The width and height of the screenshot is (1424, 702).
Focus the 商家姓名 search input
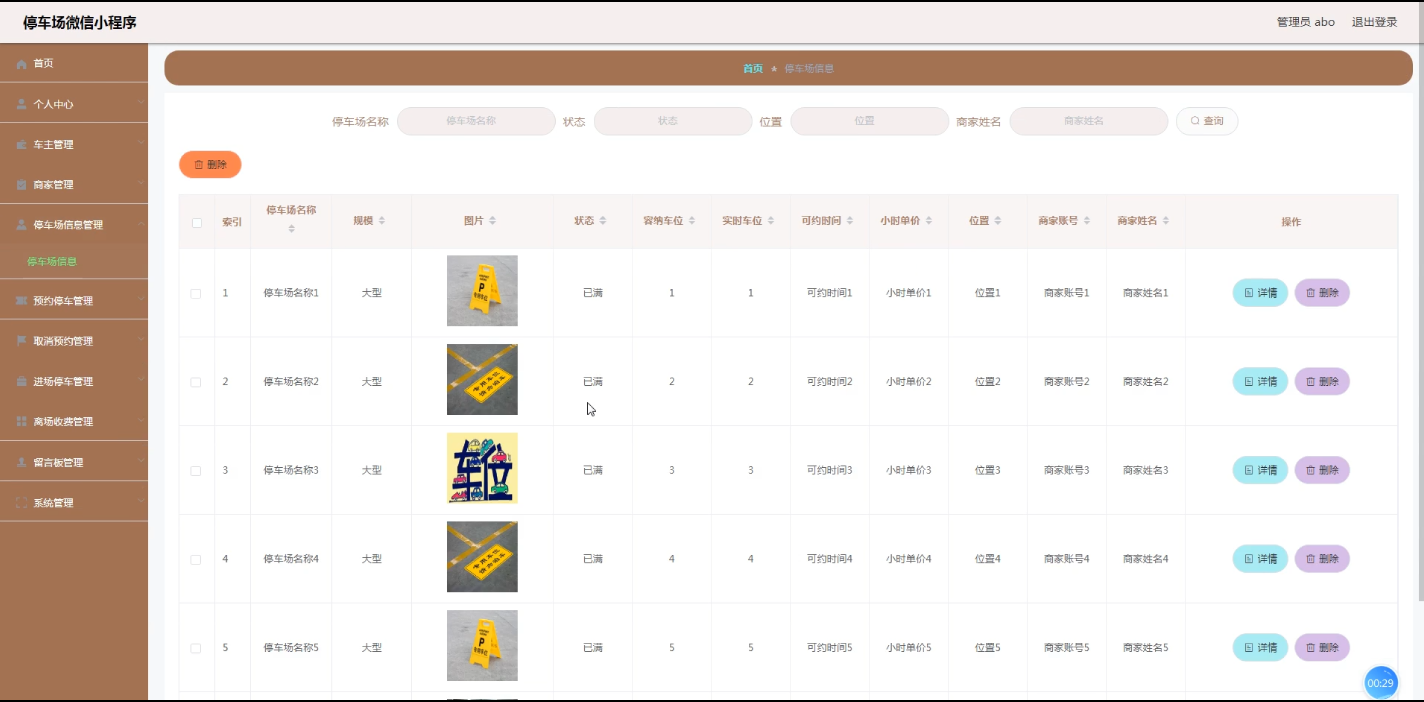tap(1088, 121)
